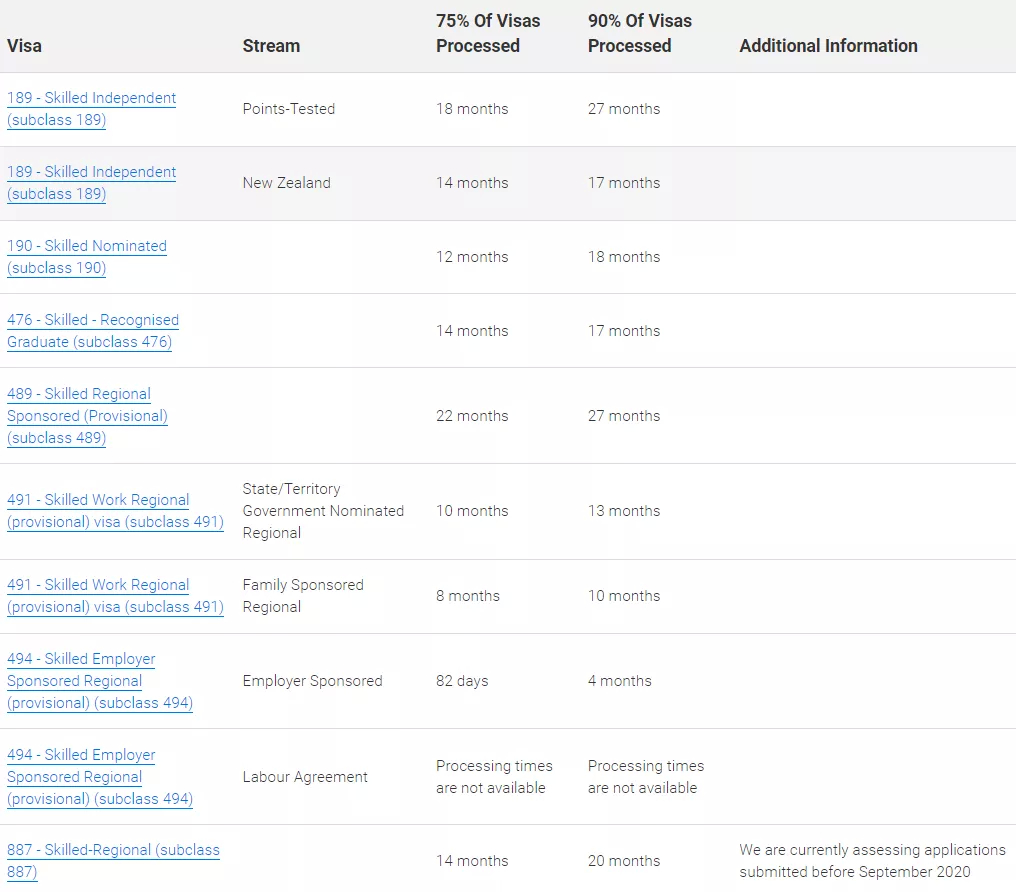Open 494 link in Employer Sponsored row

(x=100, y=681)
